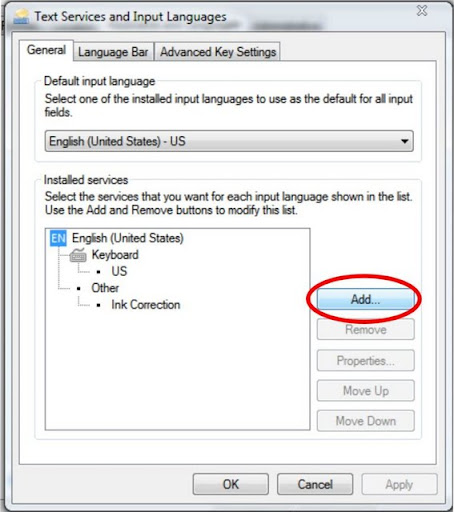Screen dimensions: 454x512
Task: Select English (United States) in services list
Action: [128, 238]
